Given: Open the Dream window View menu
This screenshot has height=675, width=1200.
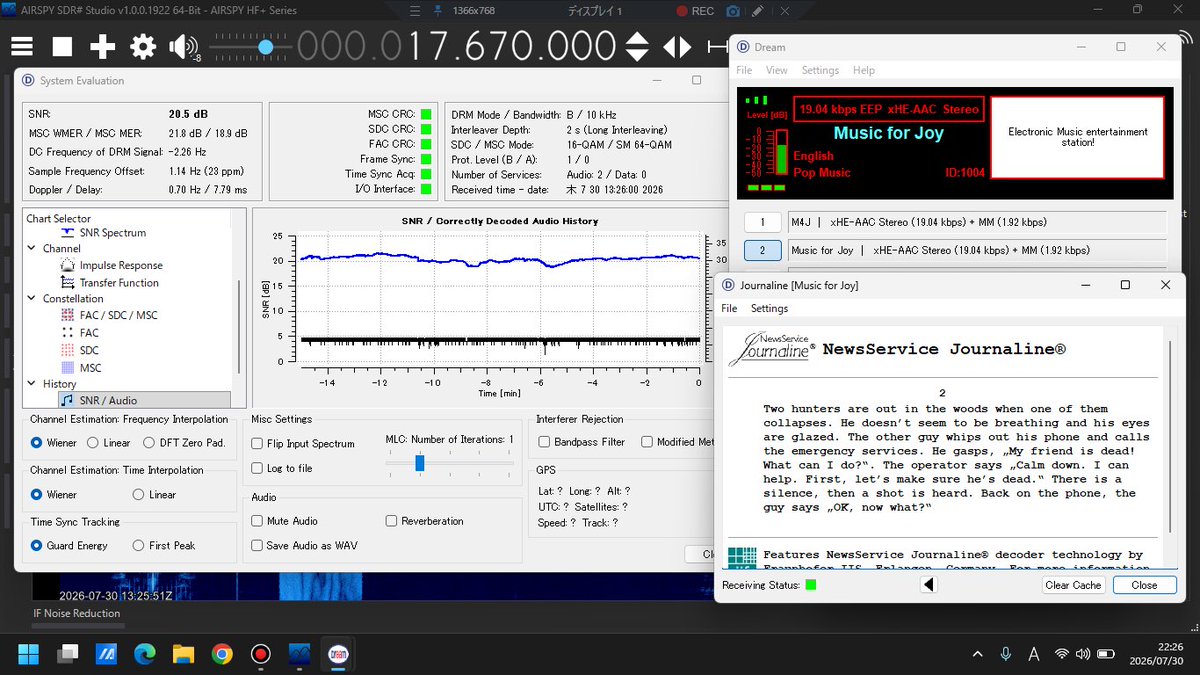Looking at the screenshot, I should click(777, 70).
